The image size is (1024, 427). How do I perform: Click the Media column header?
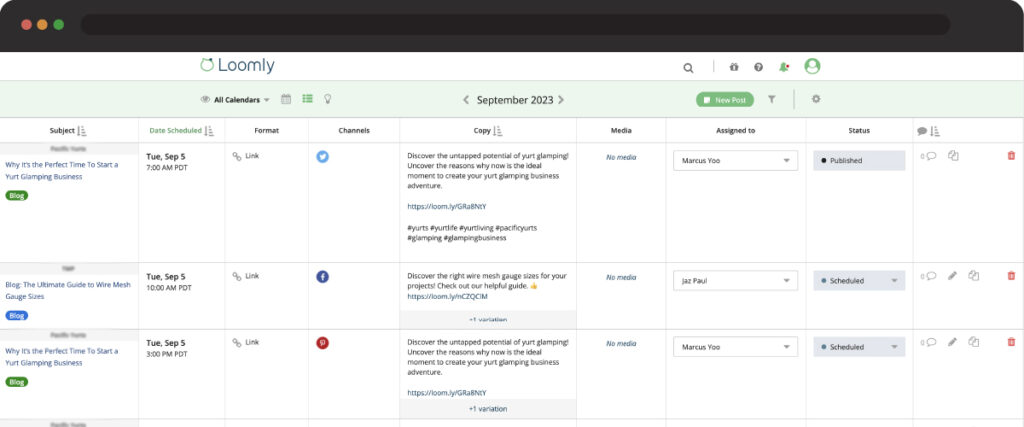pos(621,131)
